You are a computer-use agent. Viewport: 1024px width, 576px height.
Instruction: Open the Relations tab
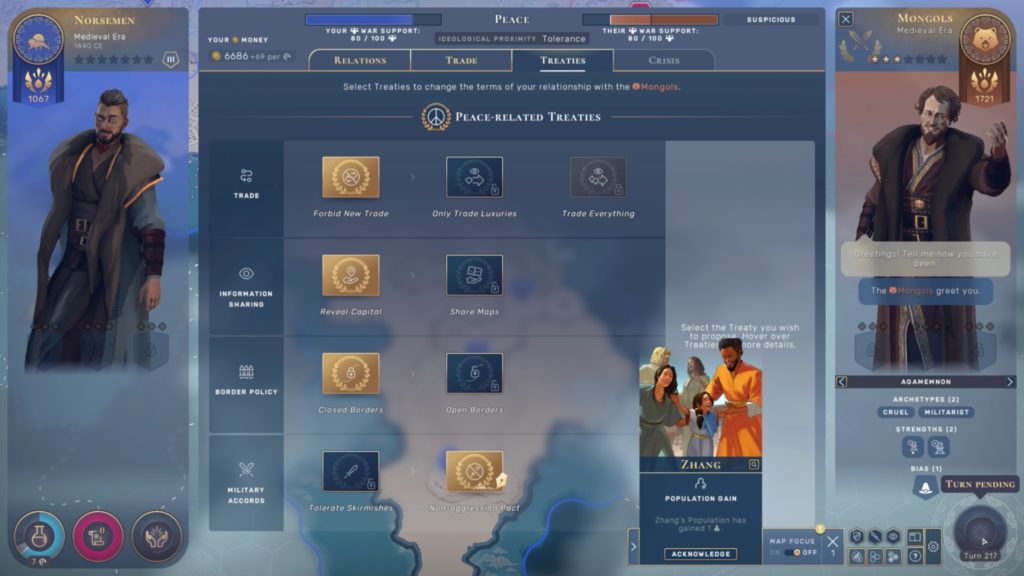point(360,60)
